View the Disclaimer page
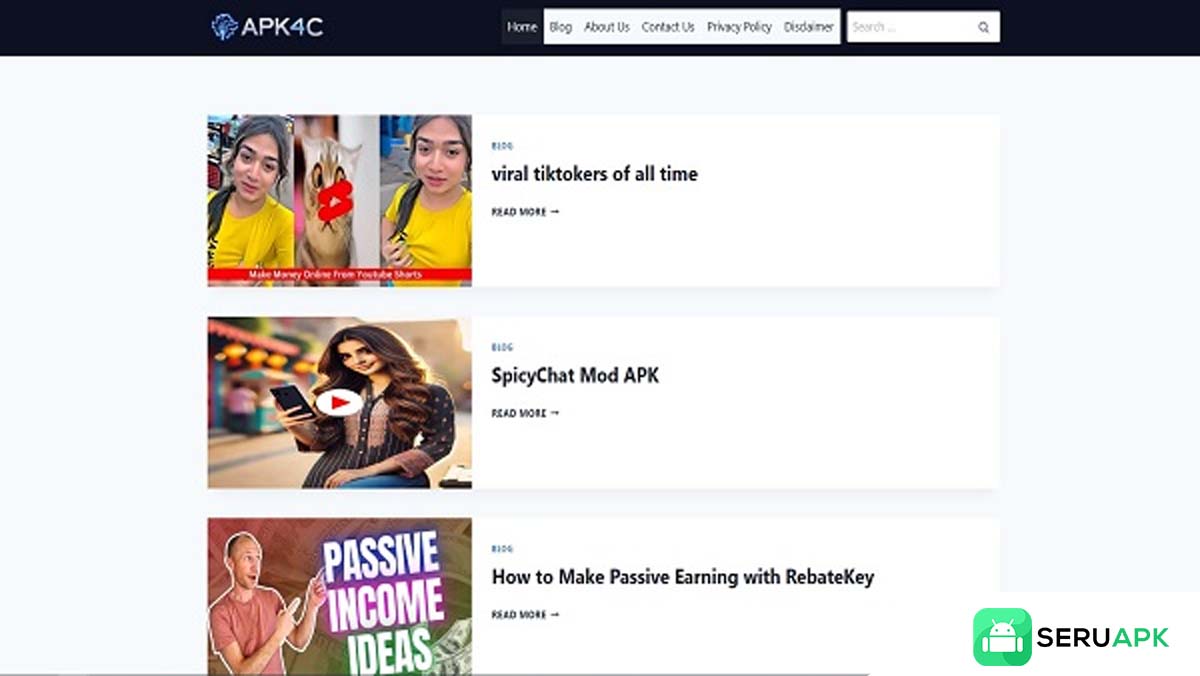Viewport: 1200px width, 676px height. point(809,27)
